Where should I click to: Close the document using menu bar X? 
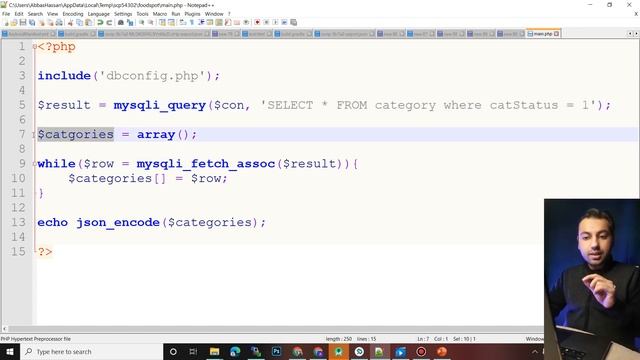[x=636, y=14]
